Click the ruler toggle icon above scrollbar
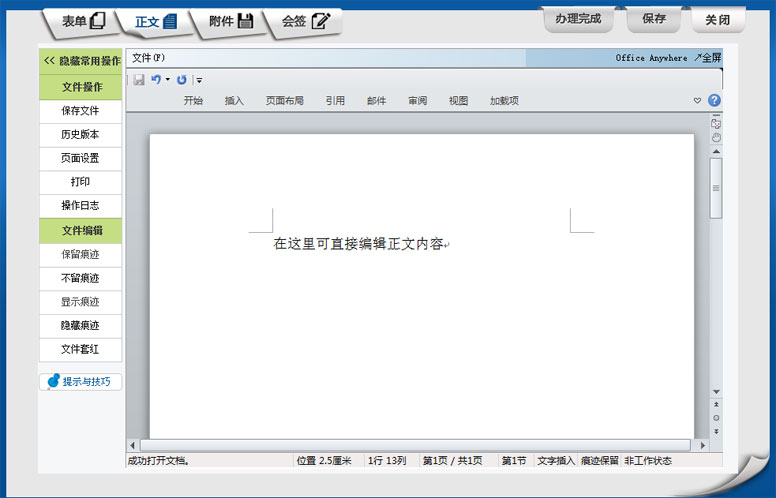Viewport: 776px width, 498px height. point(716,123)
